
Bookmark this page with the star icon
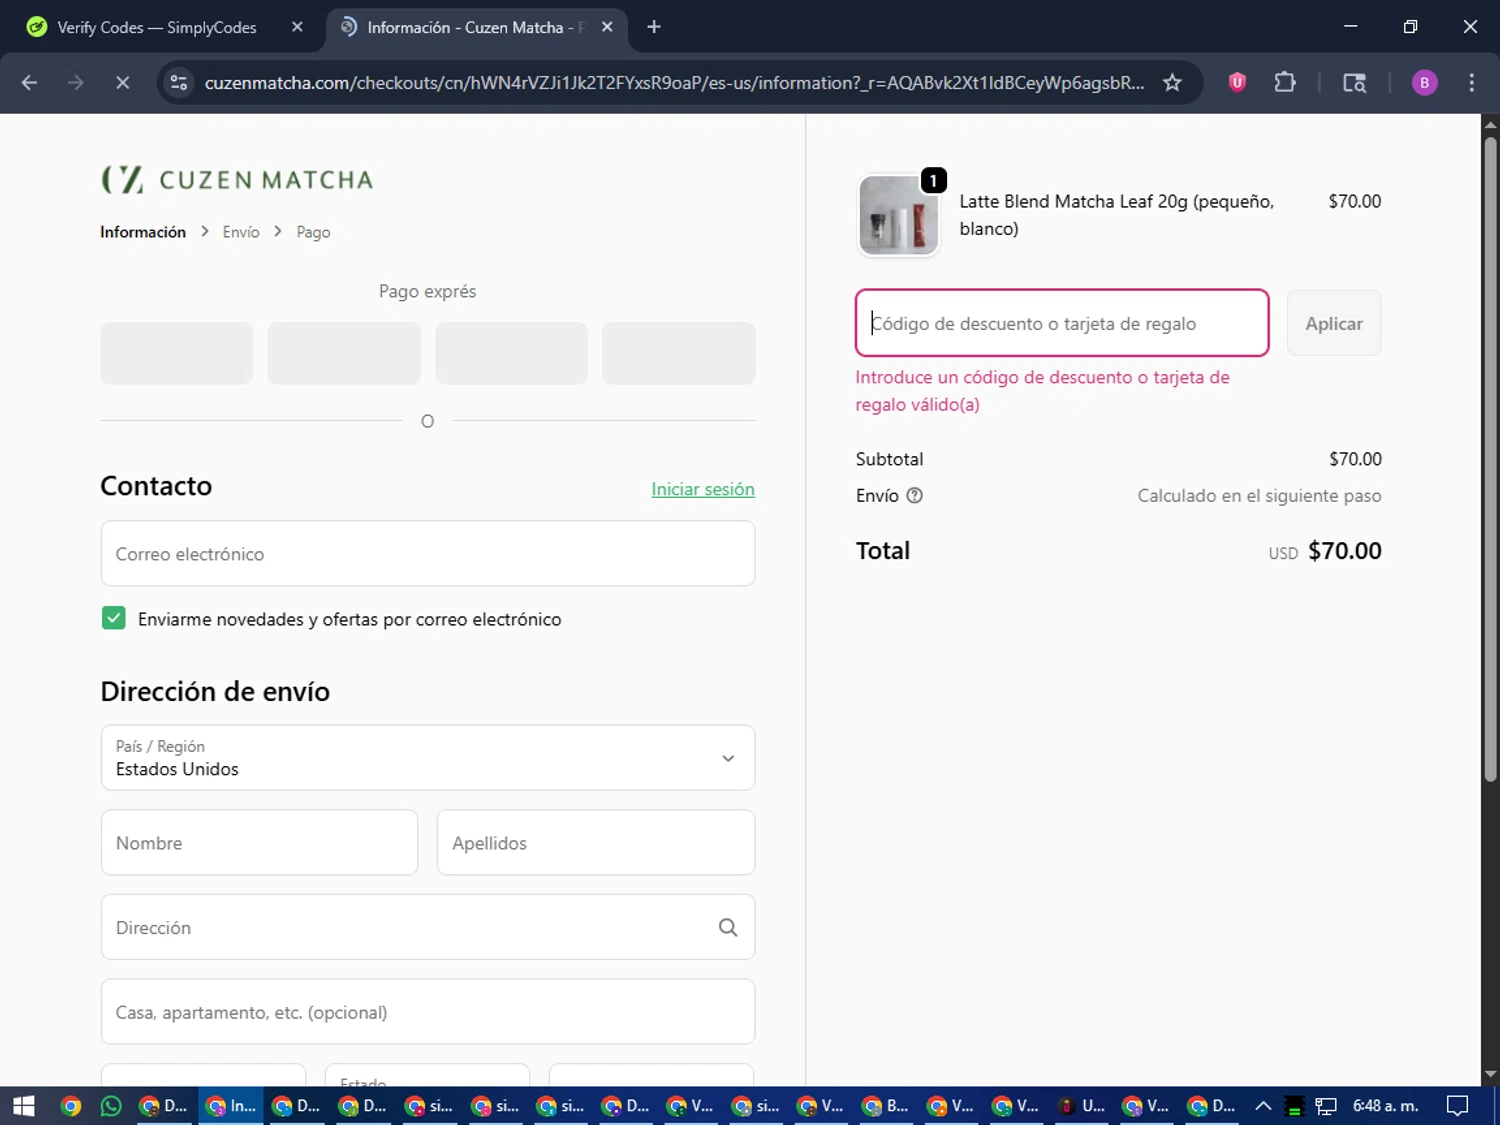(x=1172, y=83)
